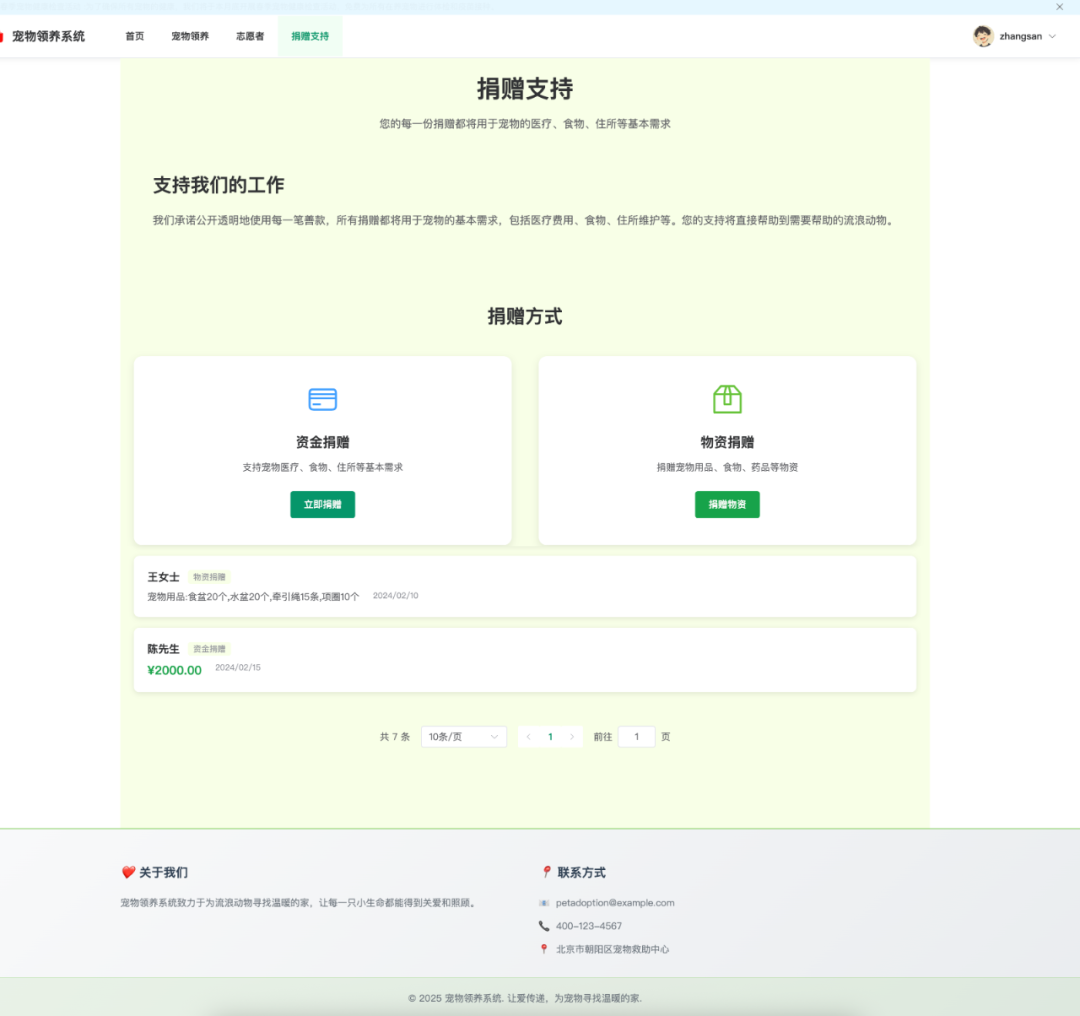The width and height of the screenshot is (1080, 1016).
Task: Switch to the 首页 tab
Action: click(134, 36)
